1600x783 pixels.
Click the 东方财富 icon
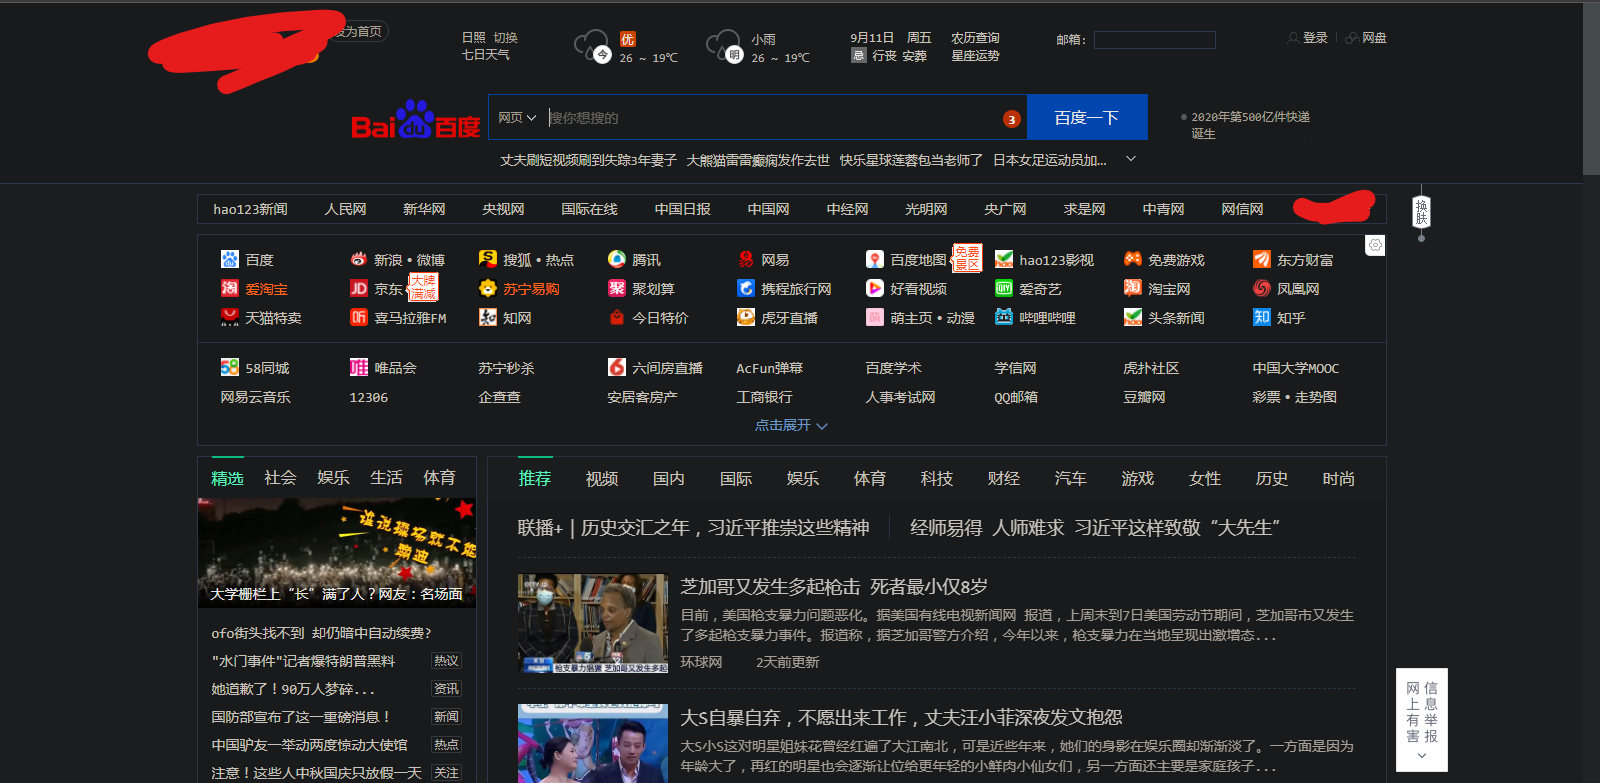(1262, 259)
